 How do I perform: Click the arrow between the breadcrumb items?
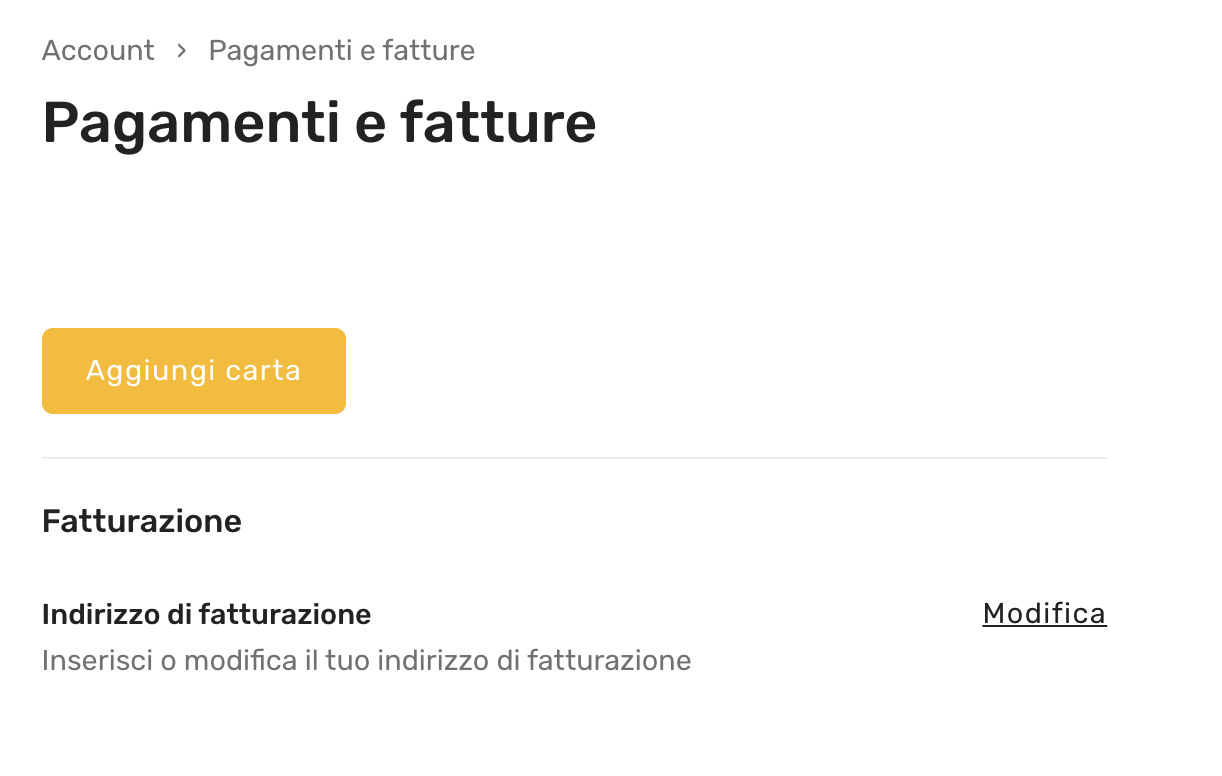coord(182,50)
